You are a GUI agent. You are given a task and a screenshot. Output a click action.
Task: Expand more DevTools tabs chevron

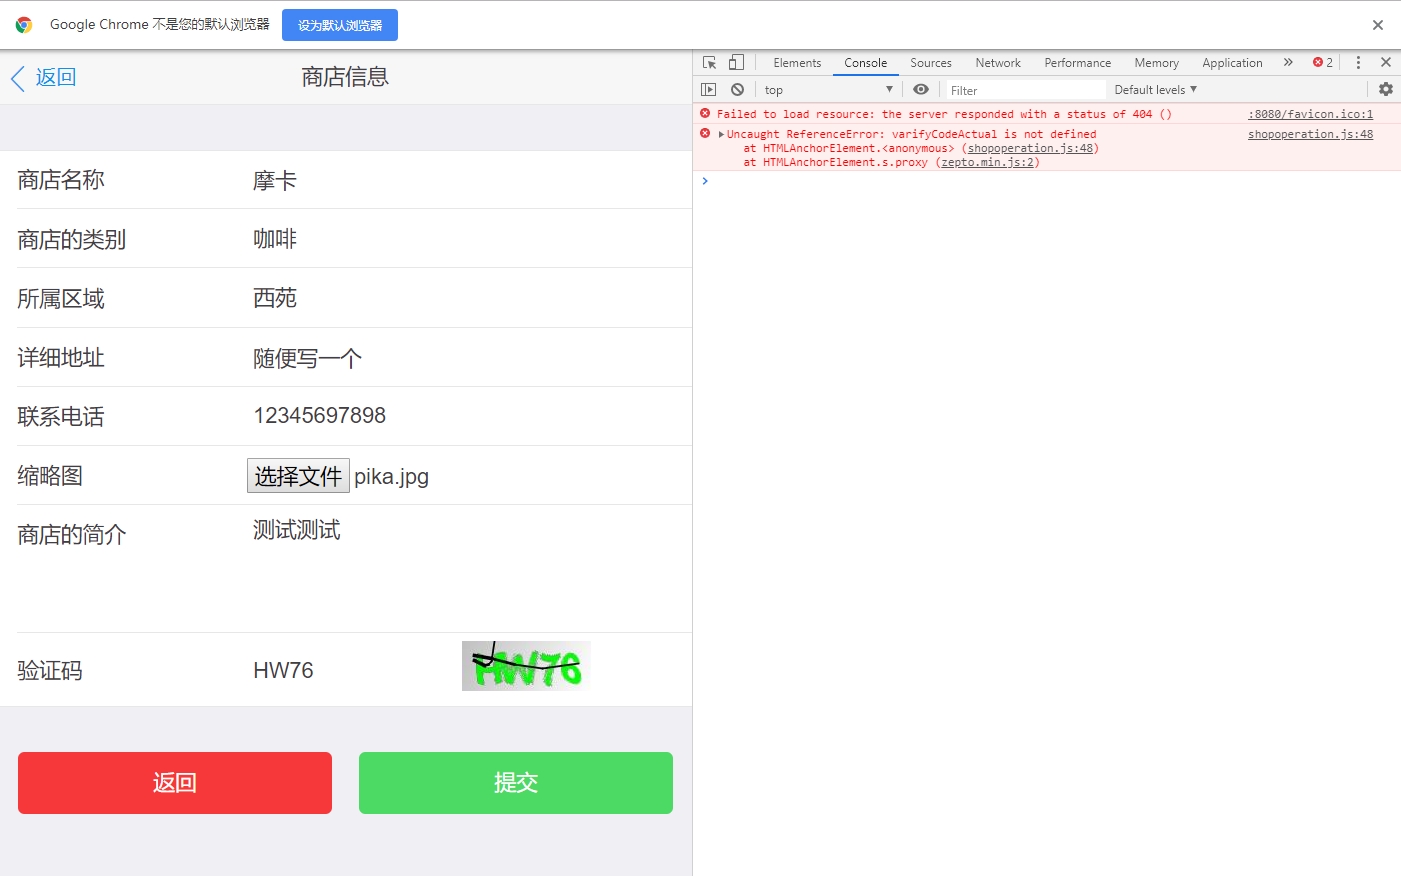tap(1288, 62)
